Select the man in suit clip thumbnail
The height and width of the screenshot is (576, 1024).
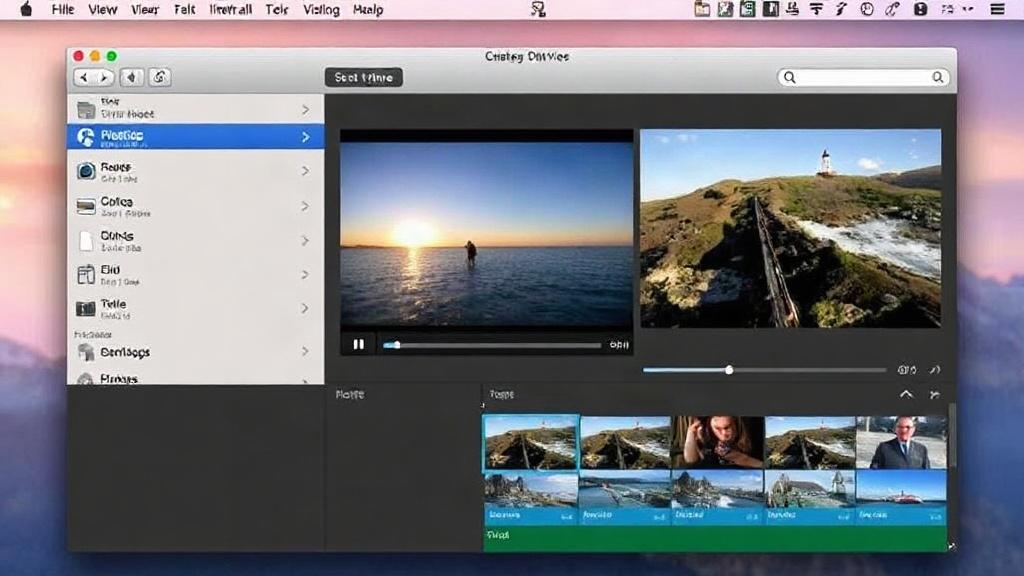pyautogui.click(x=901, y=442)
